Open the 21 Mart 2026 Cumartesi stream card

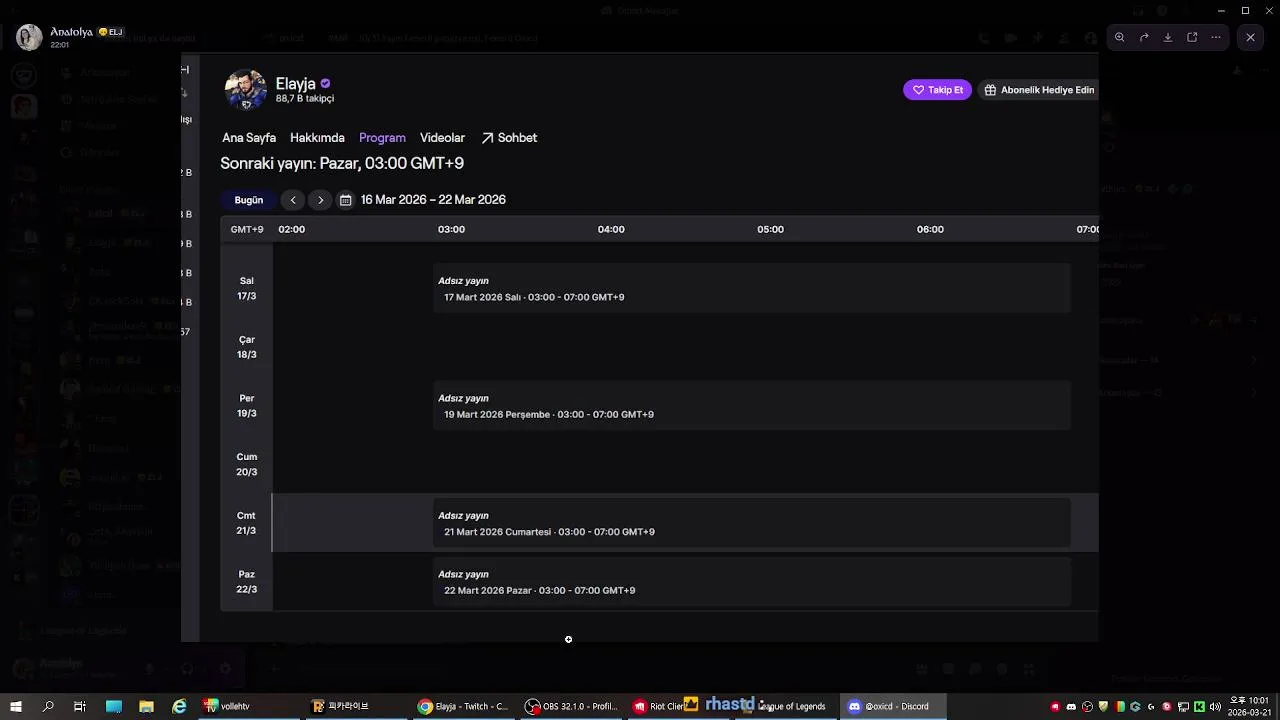(x=752, y=523)
